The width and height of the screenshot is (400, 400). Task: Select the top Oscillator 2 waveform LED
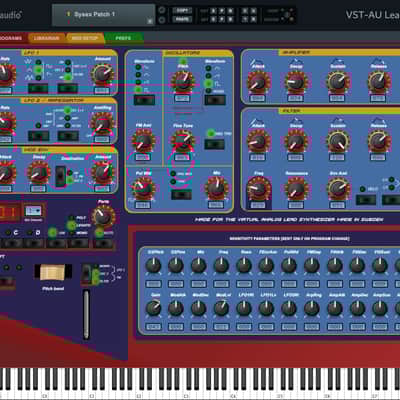point(209,68)
